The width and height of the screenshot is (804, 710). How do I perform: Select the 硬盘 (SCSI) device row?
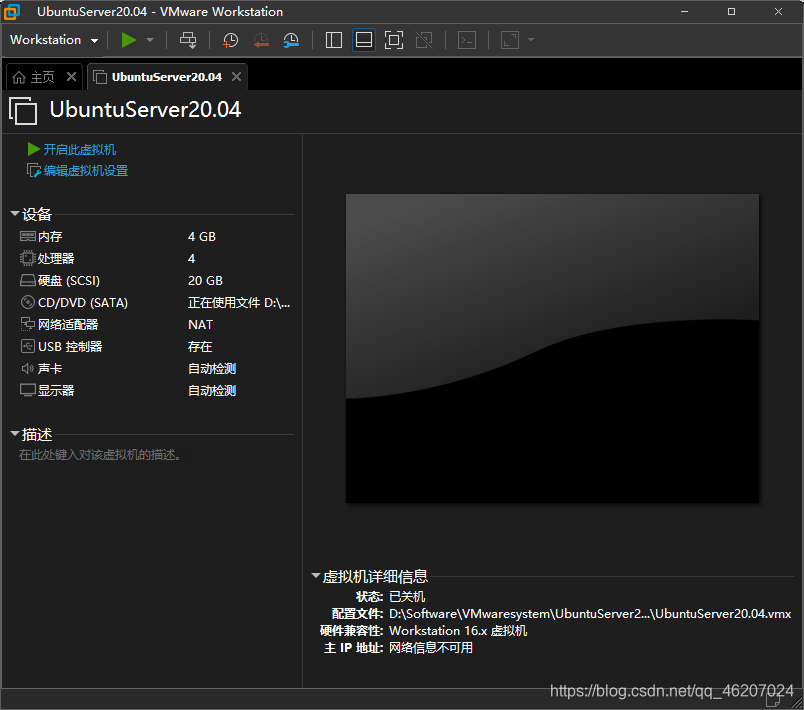[x=155, y=280]
